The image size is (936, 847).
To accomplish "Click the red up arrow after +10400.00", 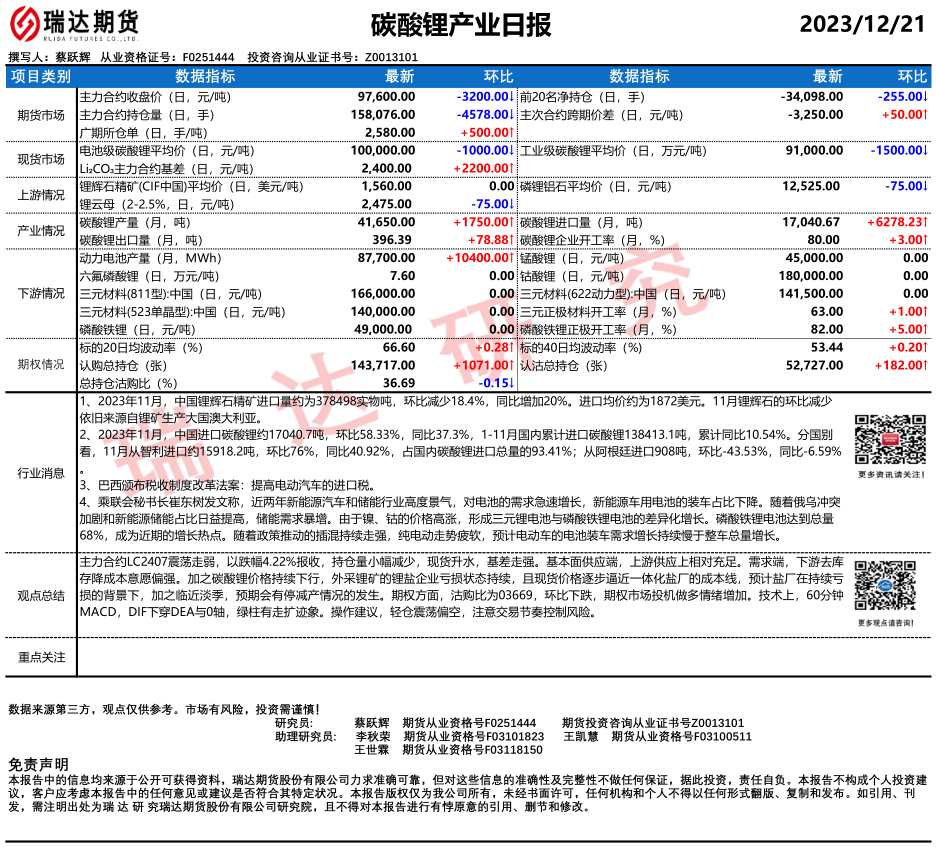I will click(x=511, y=257).
